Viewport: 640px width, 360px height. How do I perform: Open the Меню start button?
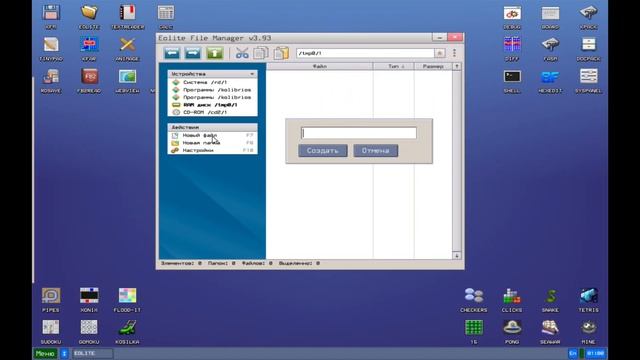click(45, 353)
